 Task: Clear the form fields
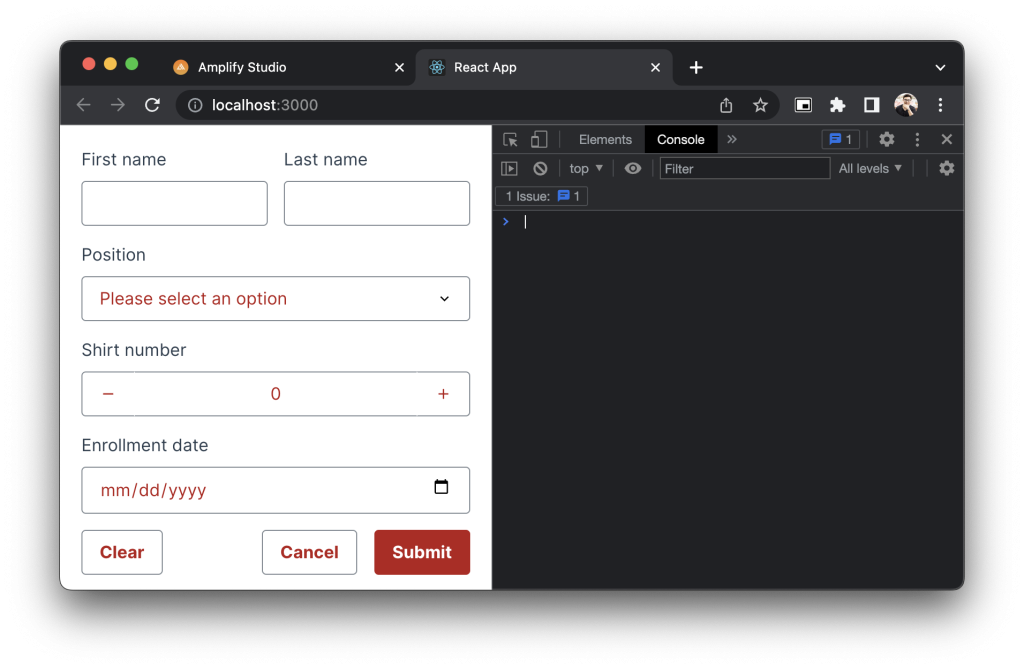(121, 552)
